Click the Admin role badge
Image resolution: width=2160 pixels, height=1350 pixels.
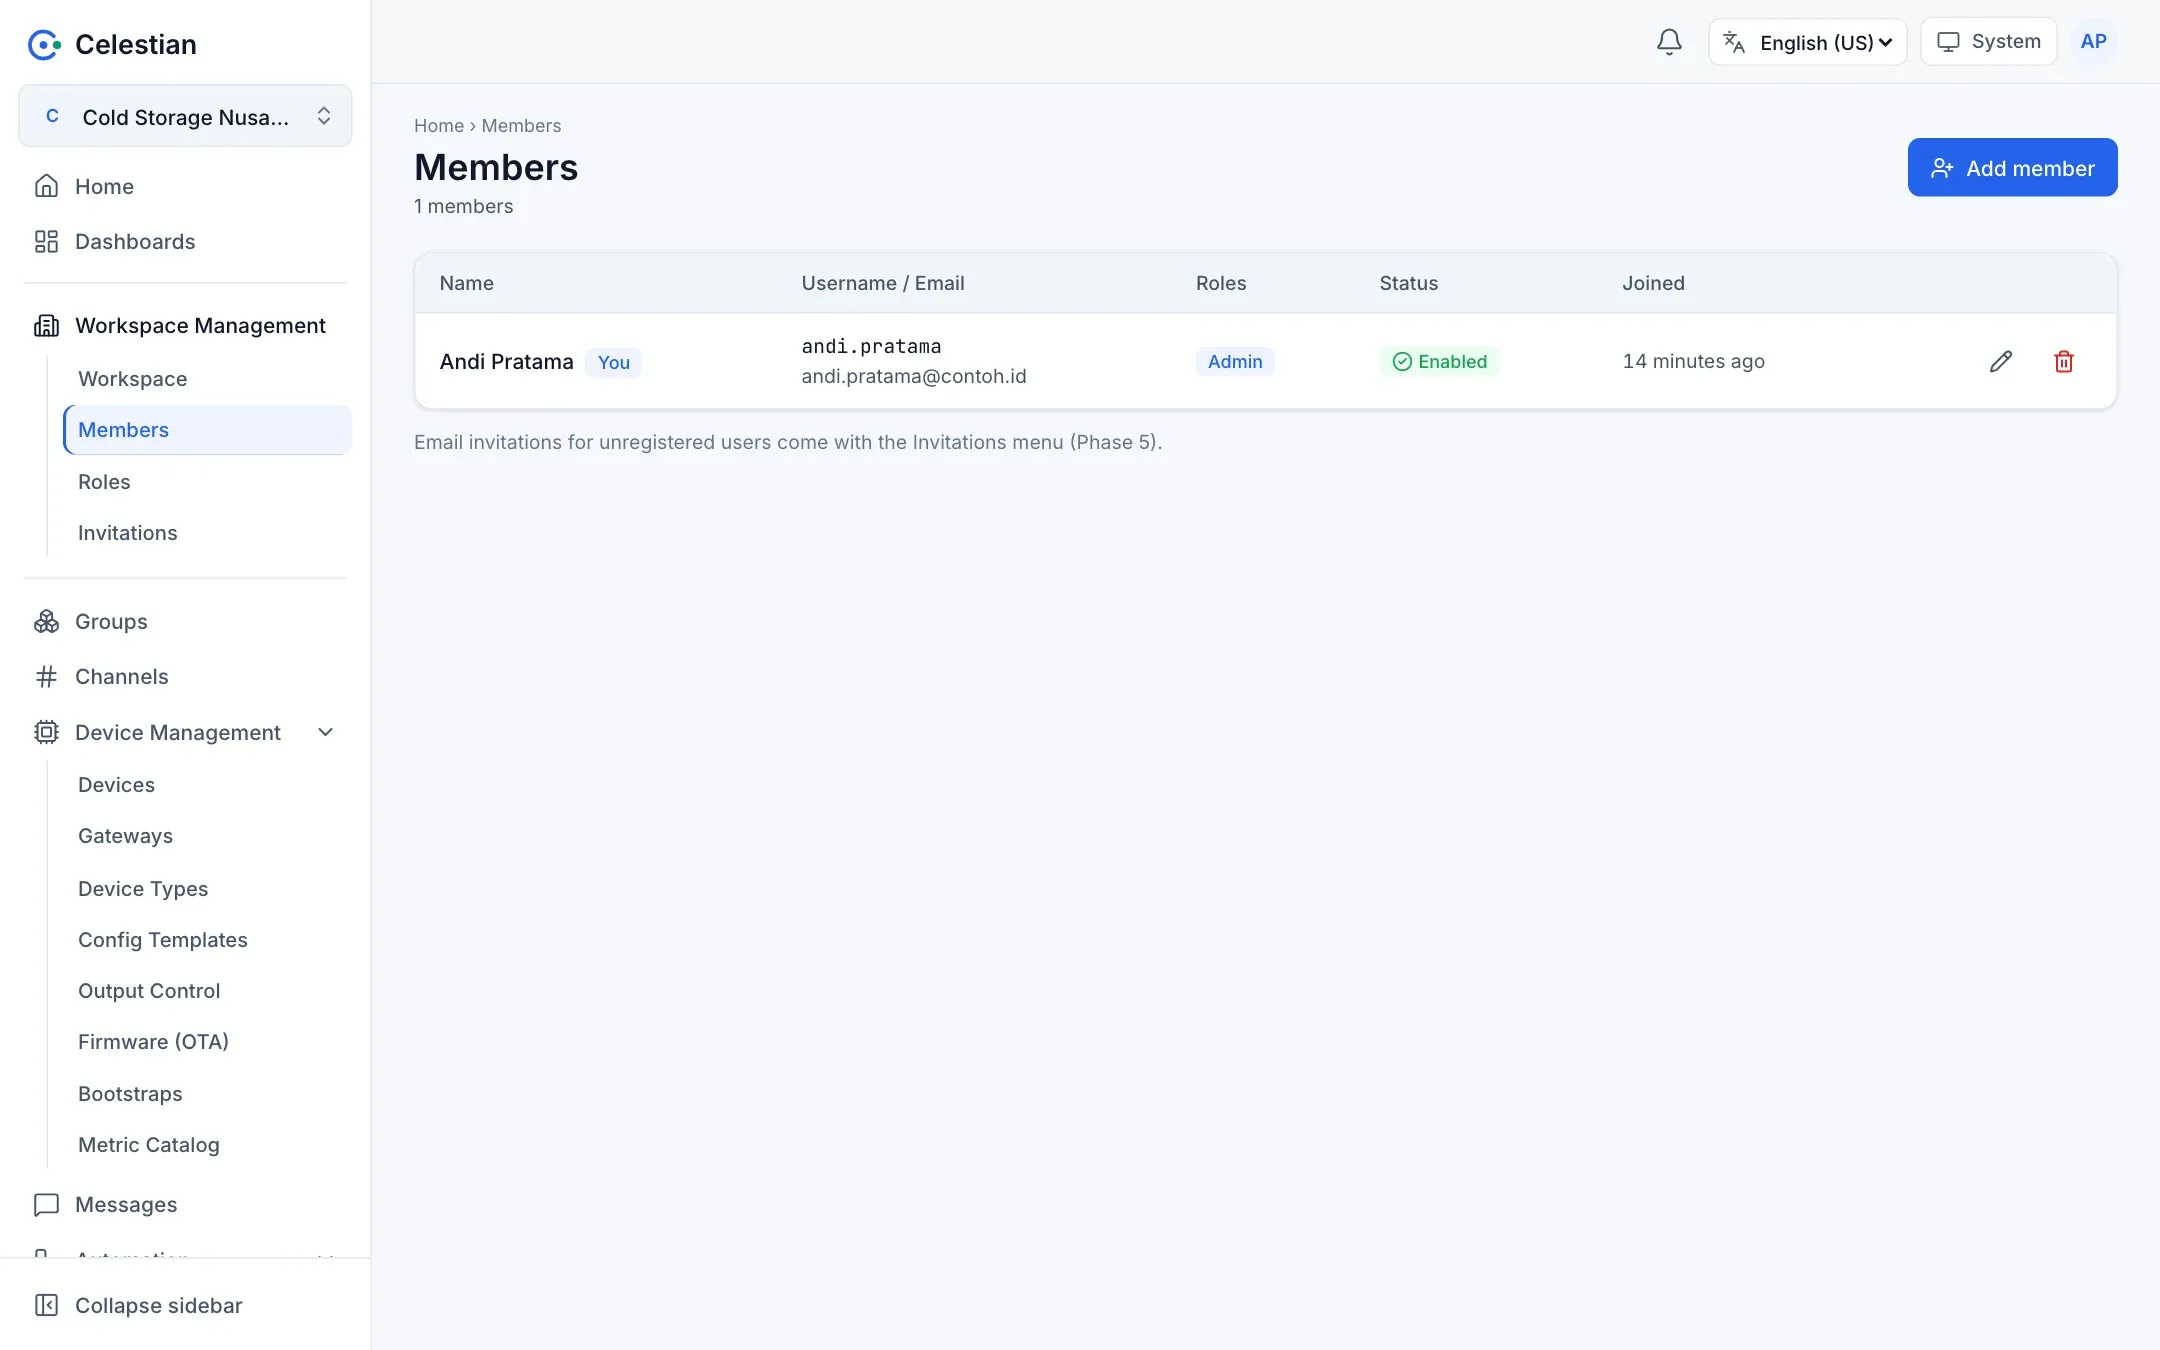[1235, 362]
